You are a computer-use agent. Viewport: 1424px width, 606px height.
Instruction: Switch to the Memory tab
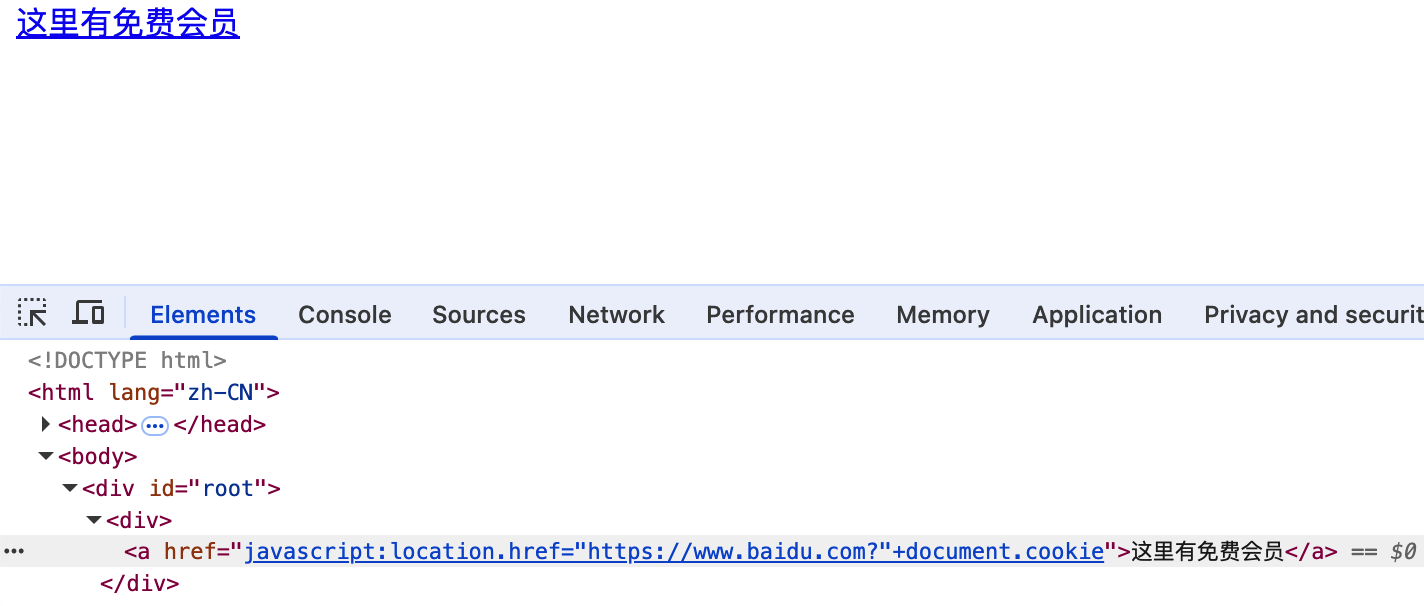coord(943,315)
